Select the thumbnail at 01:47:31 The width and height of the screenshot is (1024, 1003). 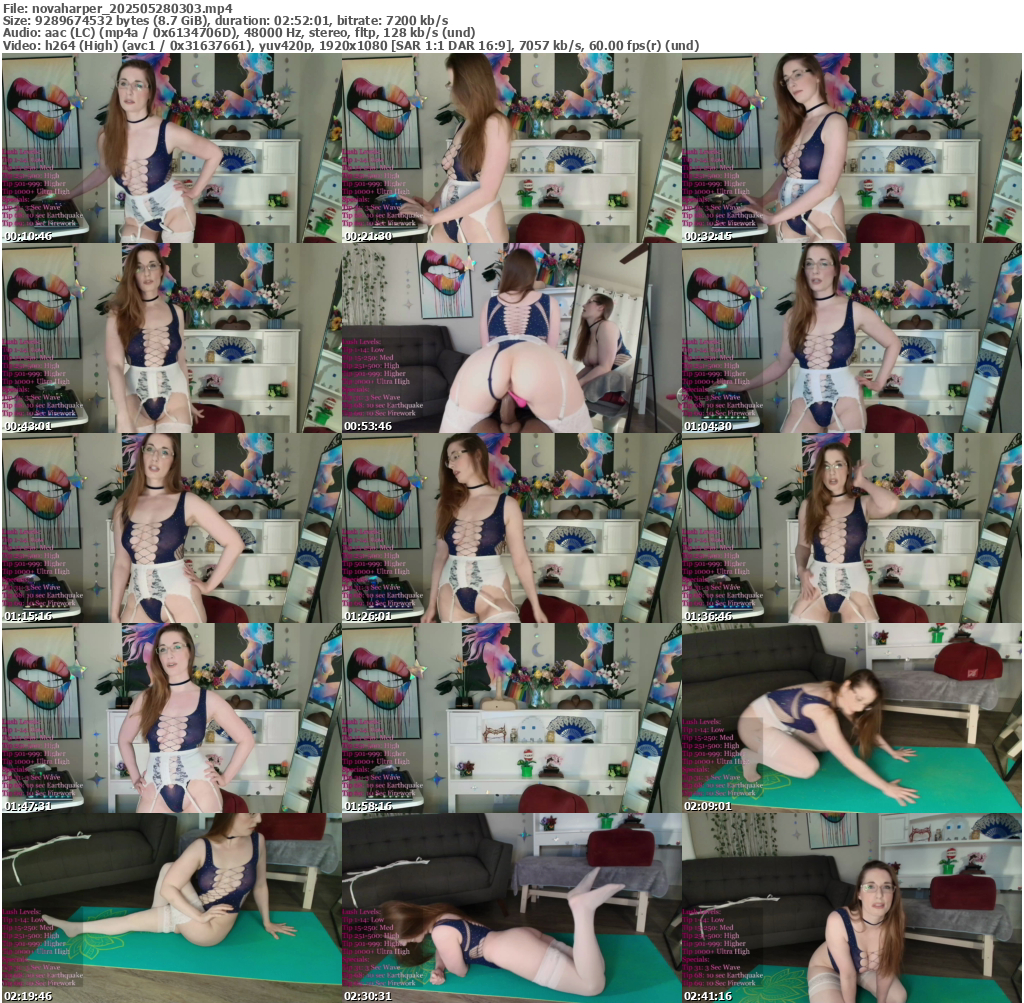(171, 718)
